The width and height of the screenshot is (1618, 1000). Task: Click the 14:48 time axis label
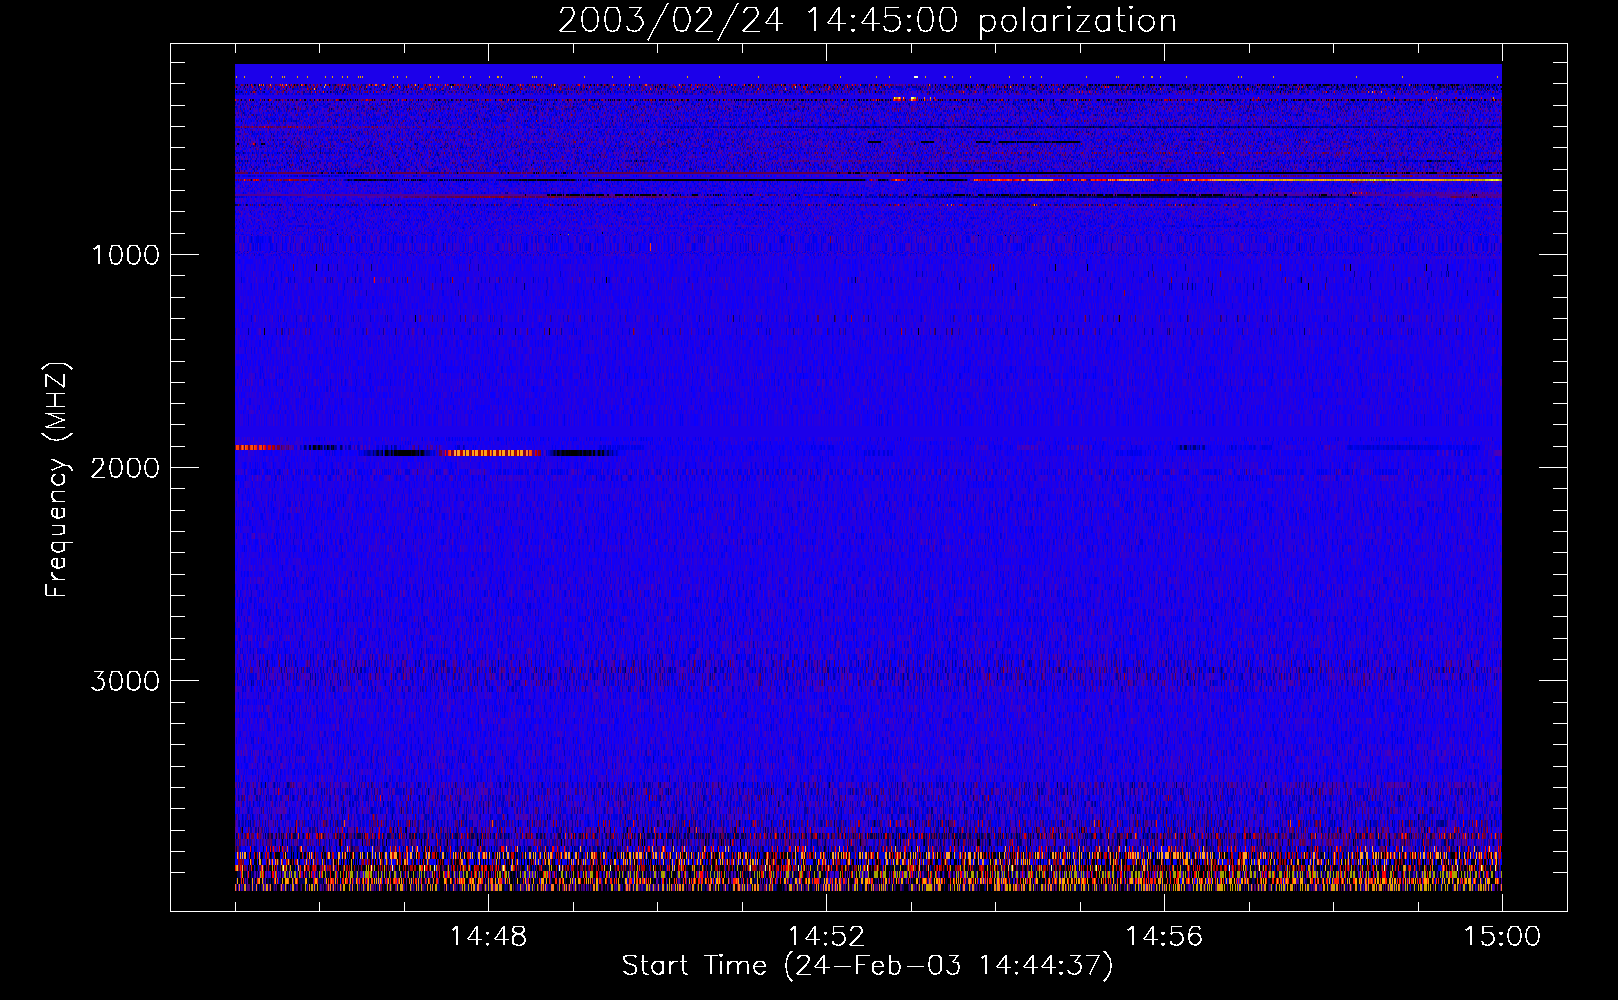tap(488, 937)
